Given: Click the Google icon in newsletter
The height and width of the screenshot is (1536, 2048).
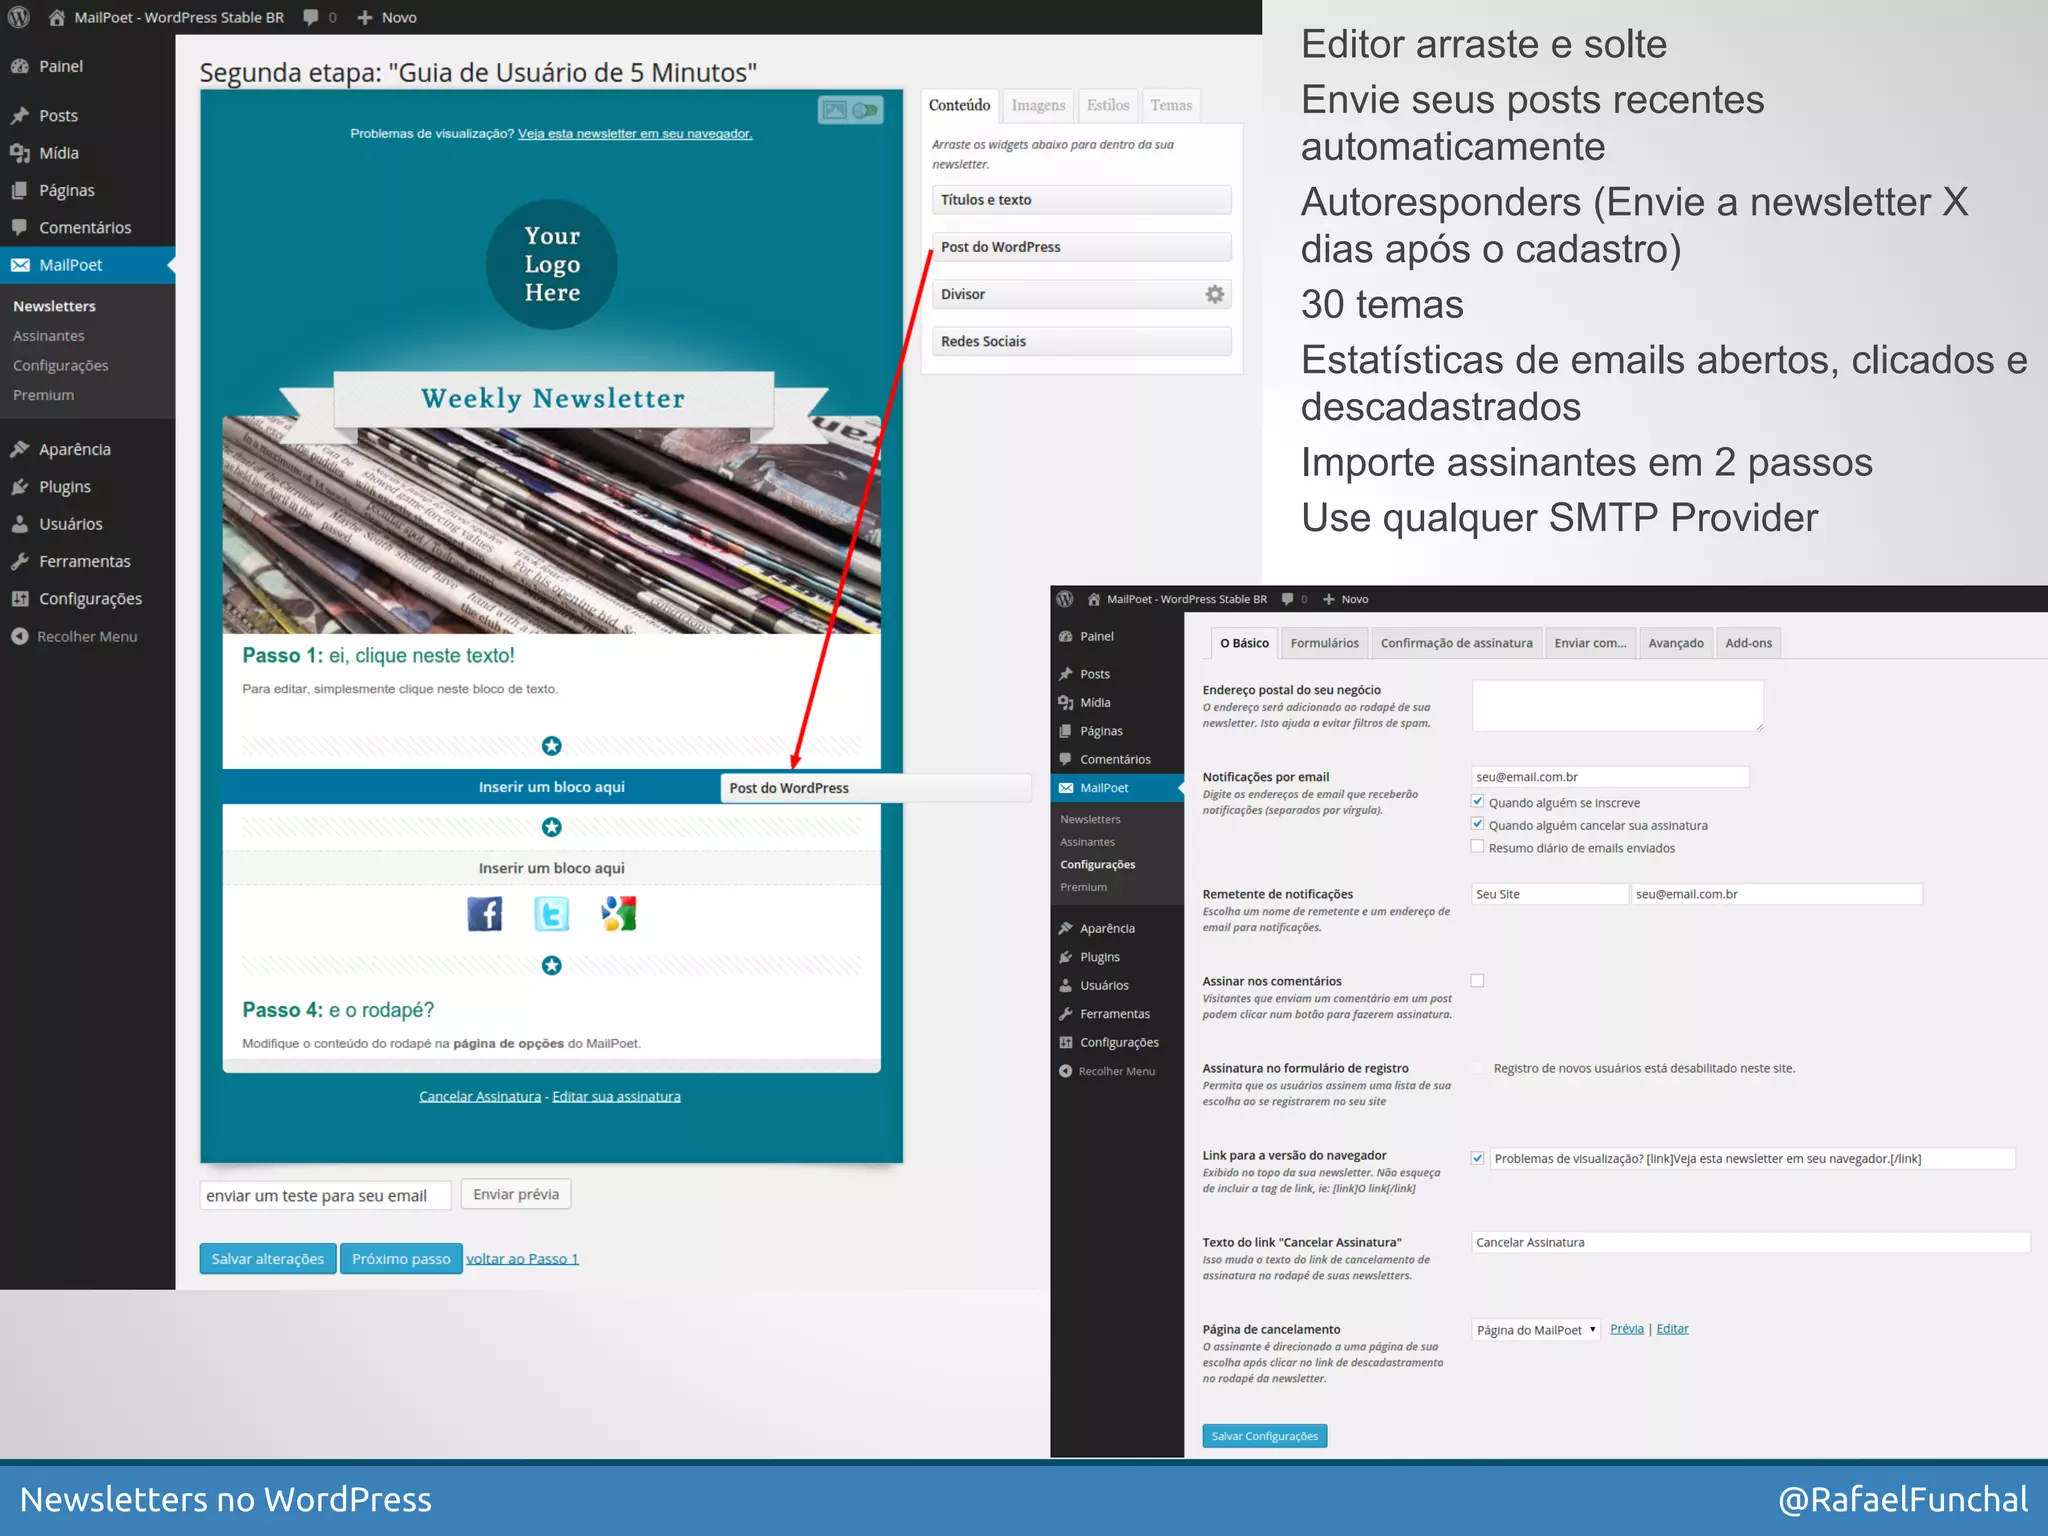Looking at the screenshot, I should [x=619, y=913].
